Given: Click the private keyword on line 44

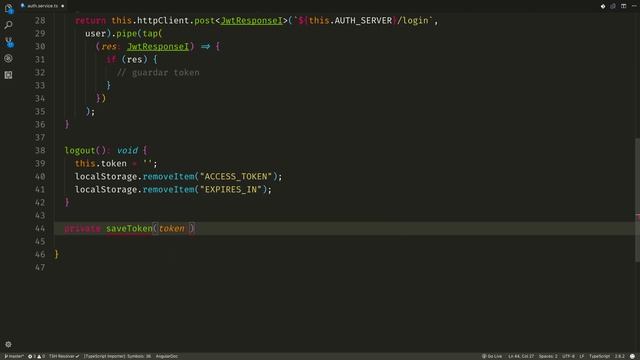Looking at the screenshot, I should coord(82,229).
